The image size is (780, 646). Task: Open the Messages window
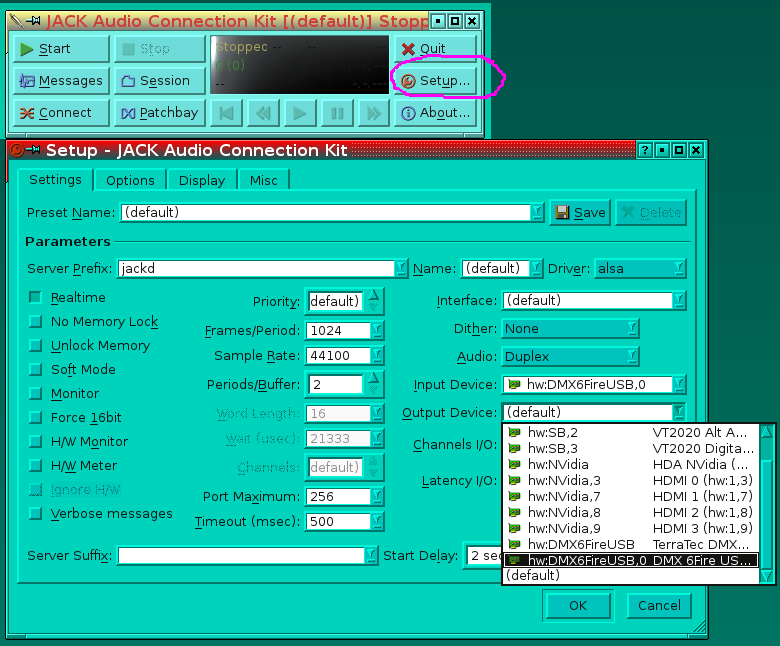click(61, 81)
